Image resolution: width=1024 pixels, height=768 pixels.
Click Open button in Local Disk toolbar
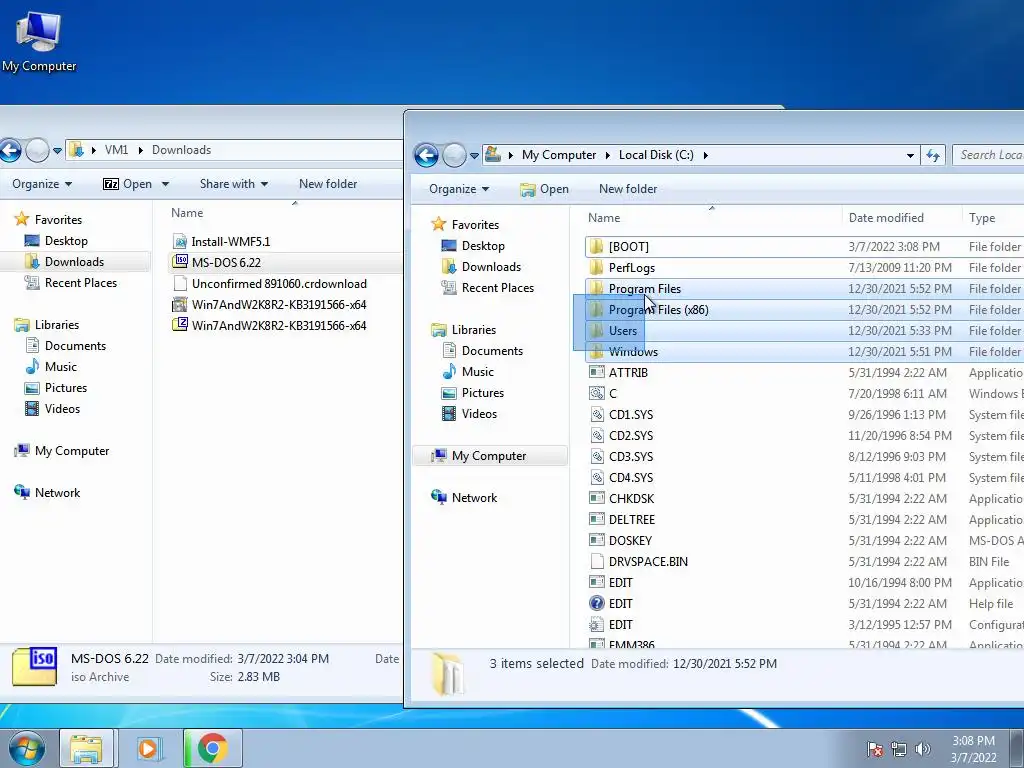(x=544, y=189)
